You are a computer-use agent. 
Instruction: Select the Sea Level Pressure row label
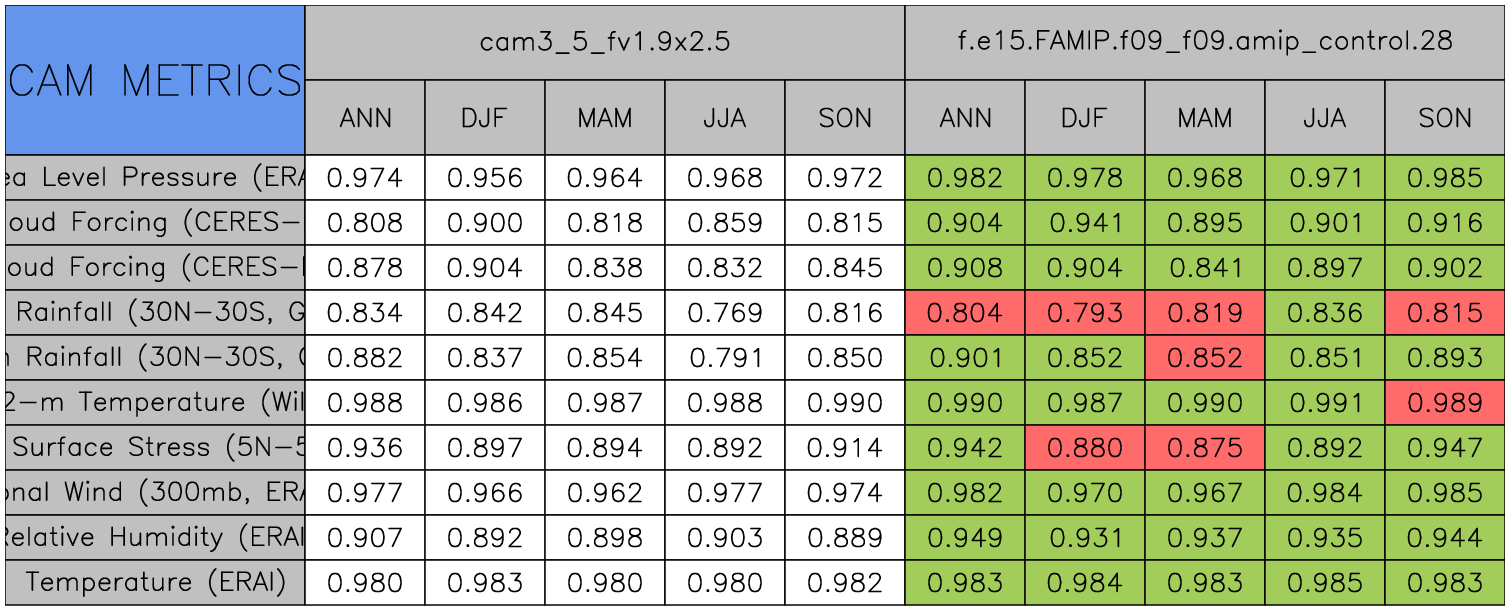(155, 178)
